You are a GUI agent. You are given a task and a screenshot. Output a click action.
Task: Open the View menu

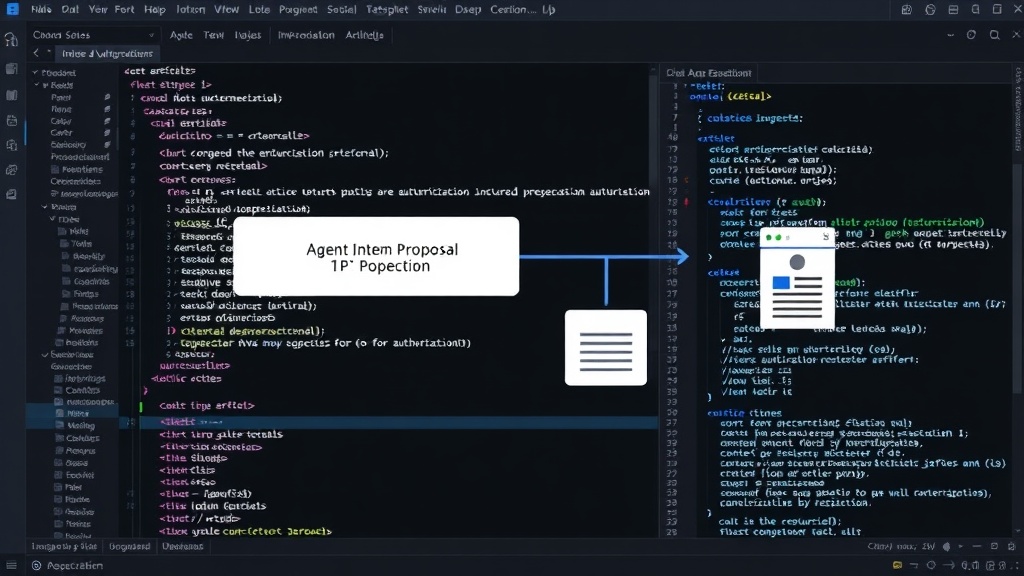[226, 10]
